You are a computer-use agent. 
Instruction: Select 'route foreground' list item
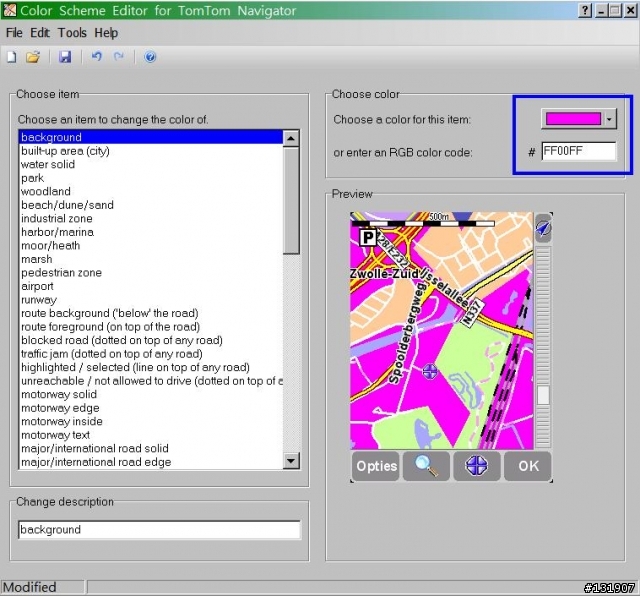point(151,327)
